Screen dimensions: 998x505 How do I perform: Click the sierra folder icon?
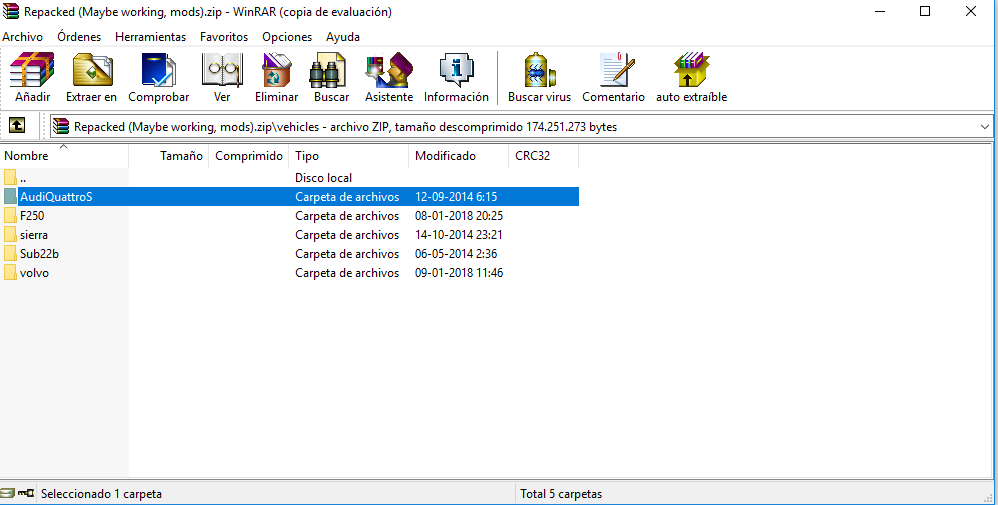pyautogui.click(x=10, y=234)
